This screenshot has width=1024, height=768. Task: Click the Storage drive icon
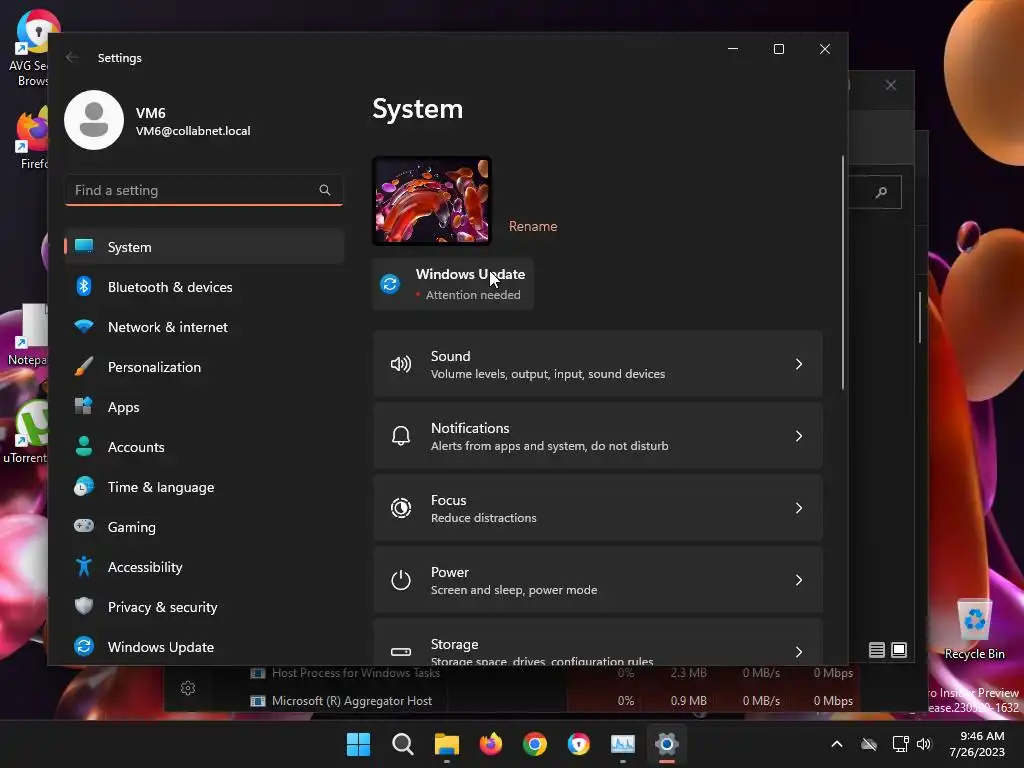pyautogui.click(x=401, y=652)
